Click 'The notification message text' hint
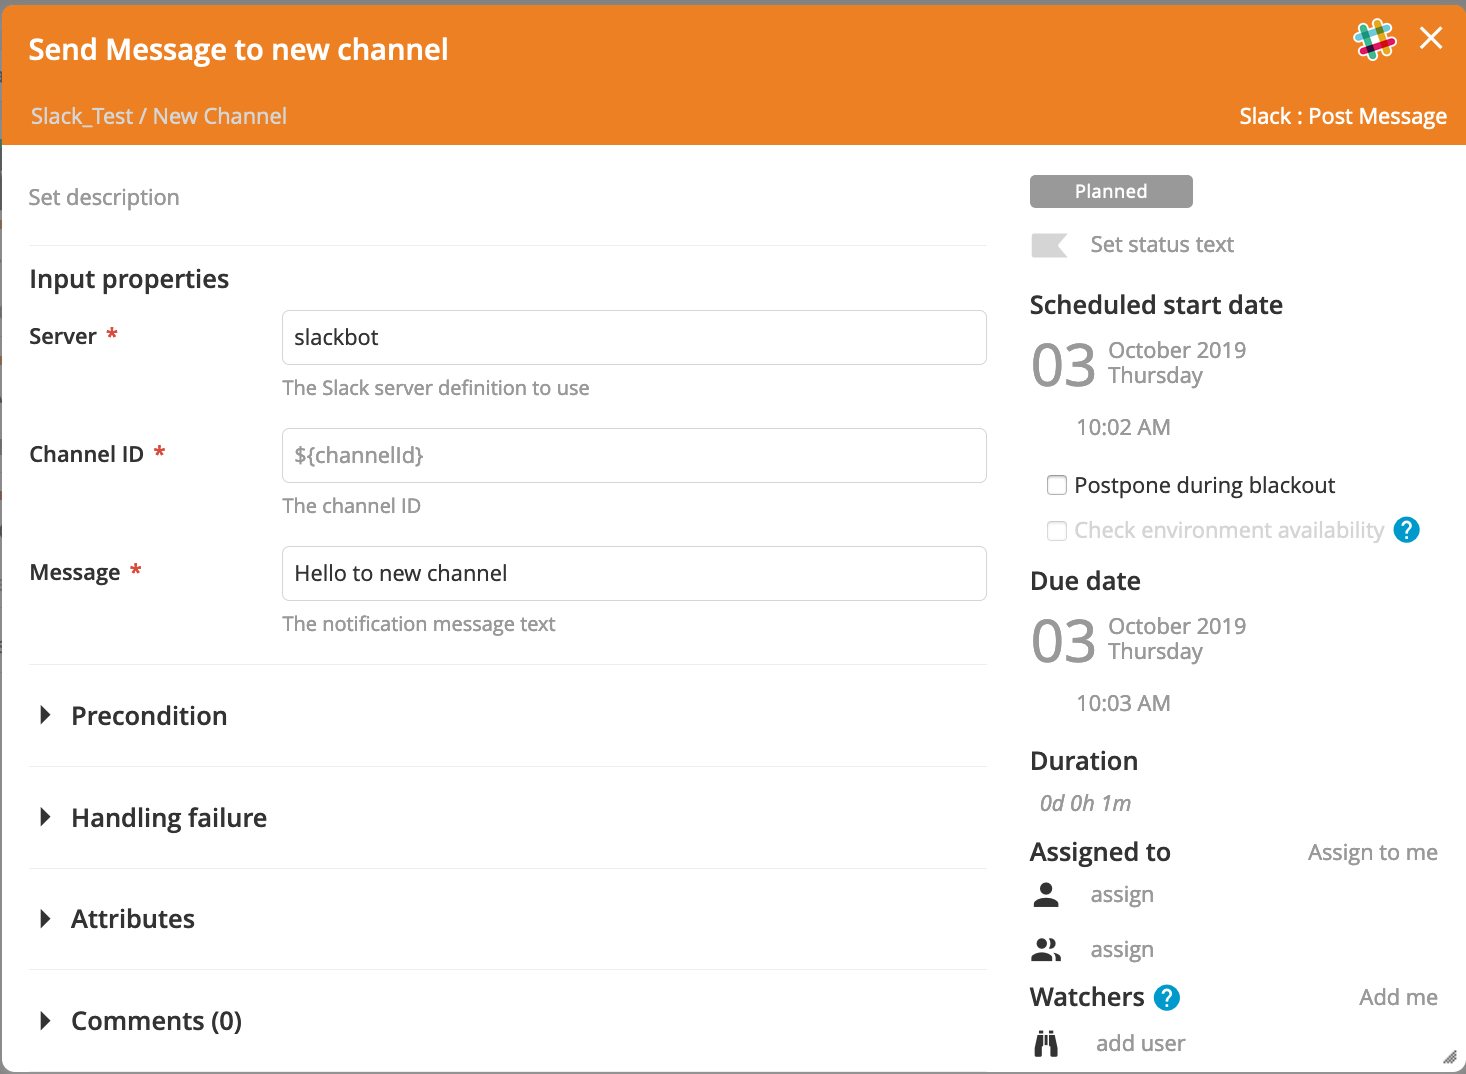The width and height of the screenshot is (1466, 1074). pos(419,624)
